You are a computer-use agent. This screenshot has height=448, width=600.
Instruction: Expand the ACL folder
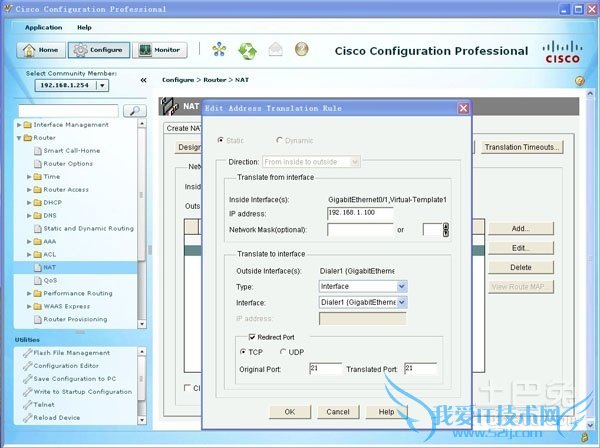29,254
